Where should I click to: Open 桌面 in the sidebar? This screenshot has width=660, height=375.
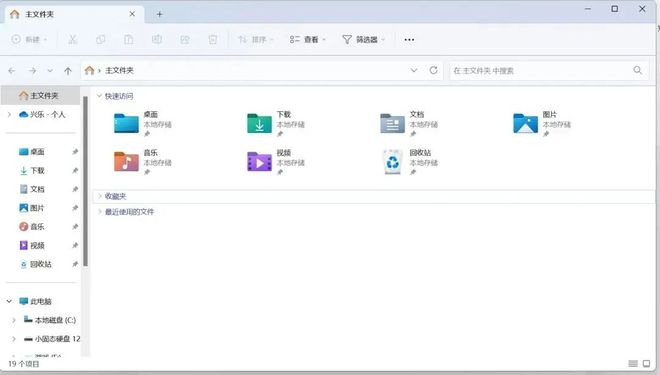pyautogui.click(x=32, y=152)
